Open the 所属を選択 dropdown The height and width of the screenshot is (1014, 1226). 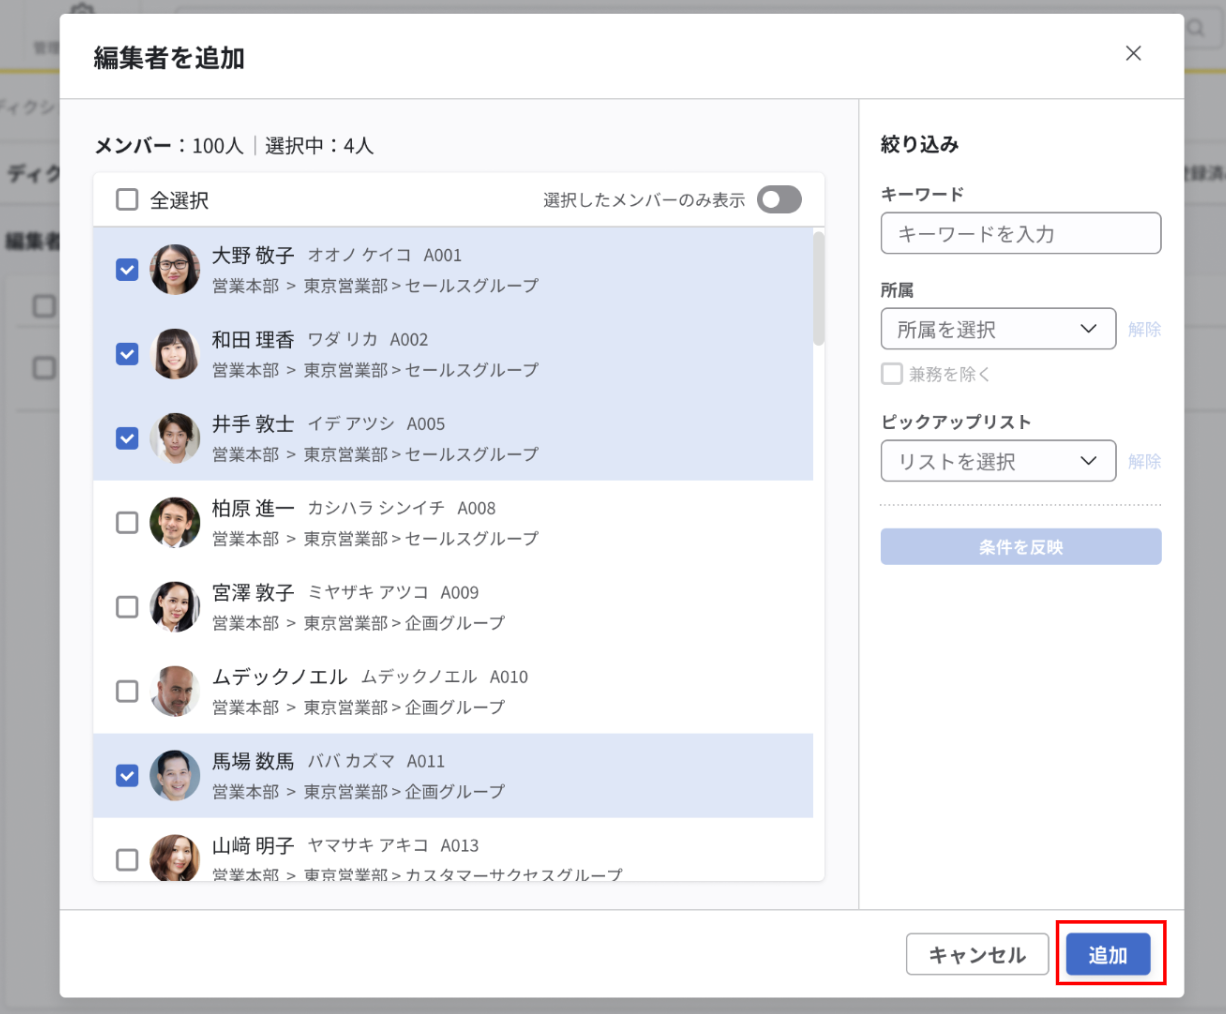pyautogui.click(x=998, y=328)
